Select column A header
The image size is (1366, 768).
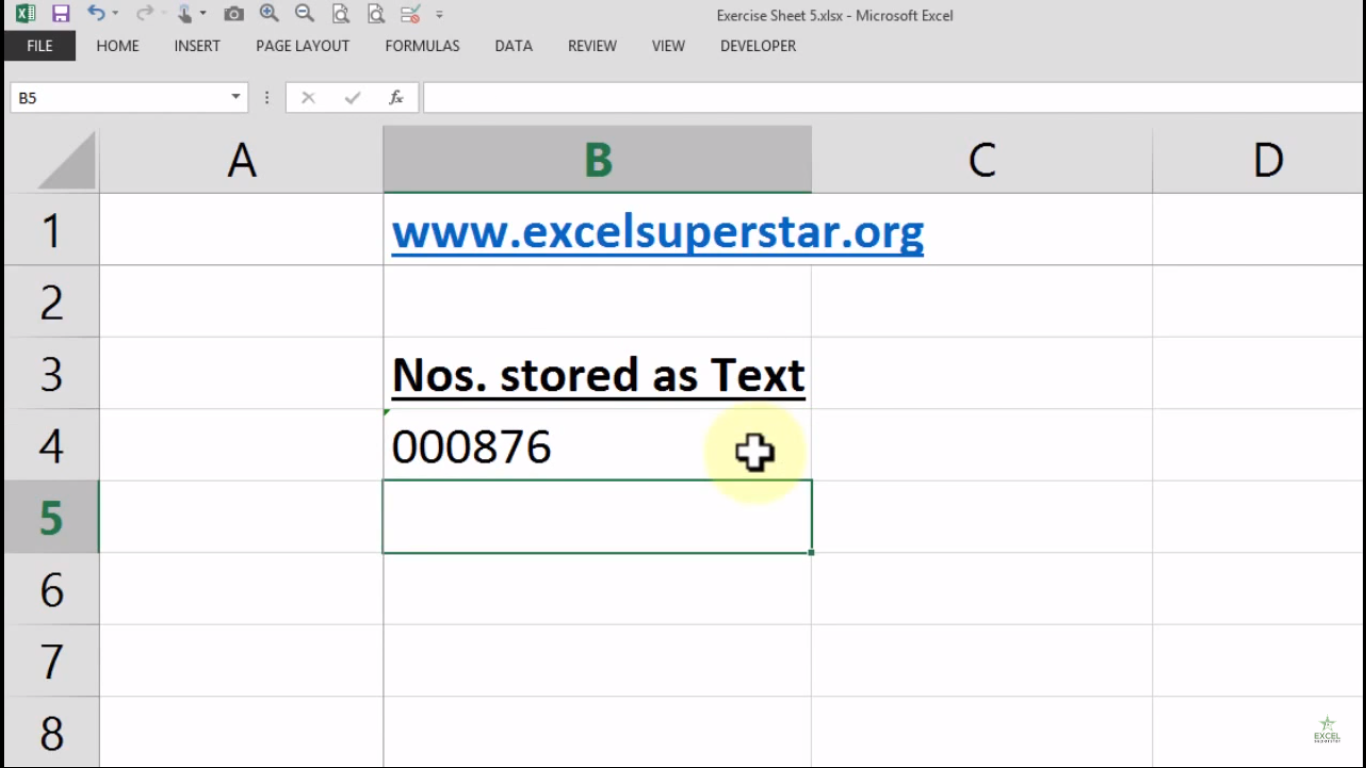(241, 160)
